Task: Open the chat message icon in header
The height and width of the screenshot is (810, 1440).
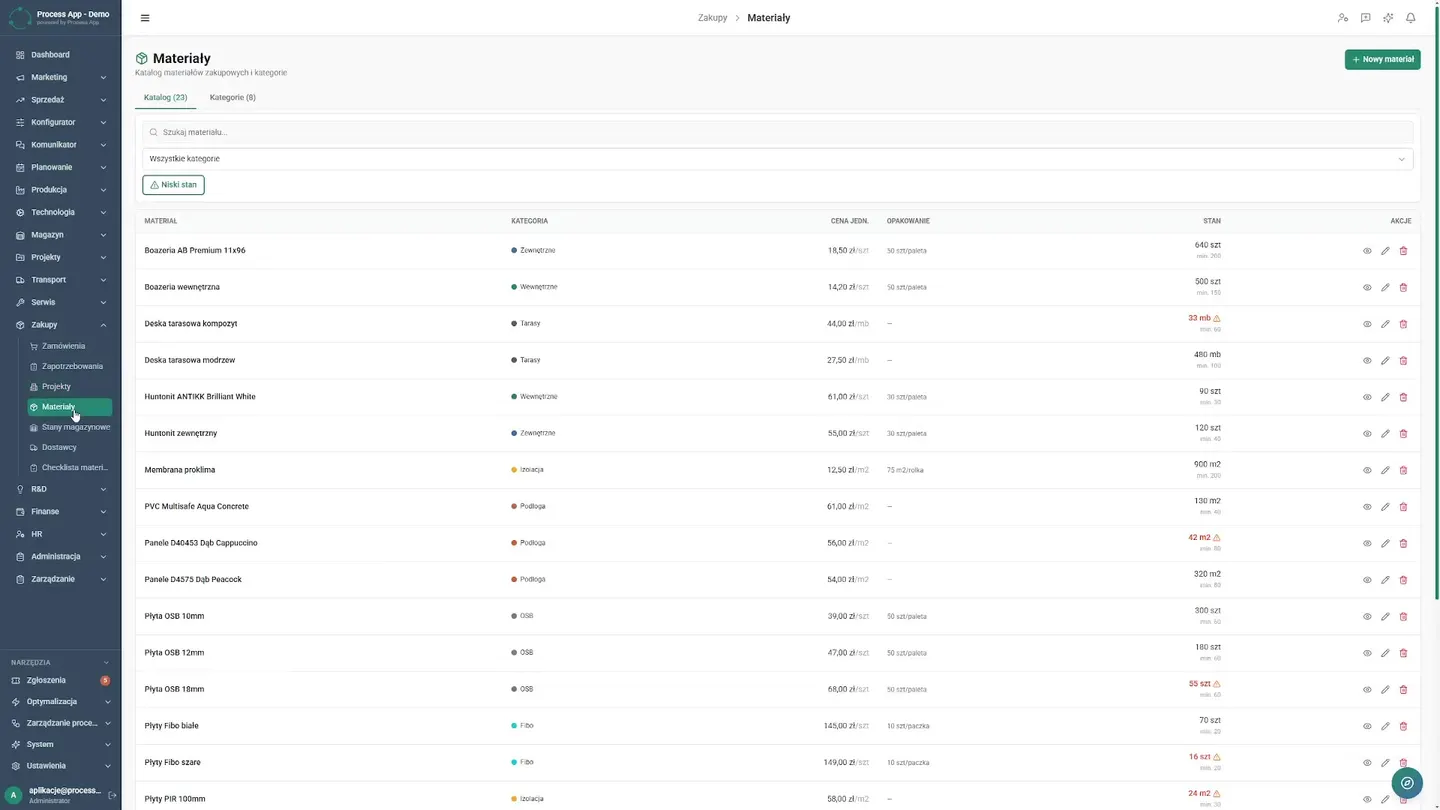Action: pyautogui.click(x=1365, y=18)
